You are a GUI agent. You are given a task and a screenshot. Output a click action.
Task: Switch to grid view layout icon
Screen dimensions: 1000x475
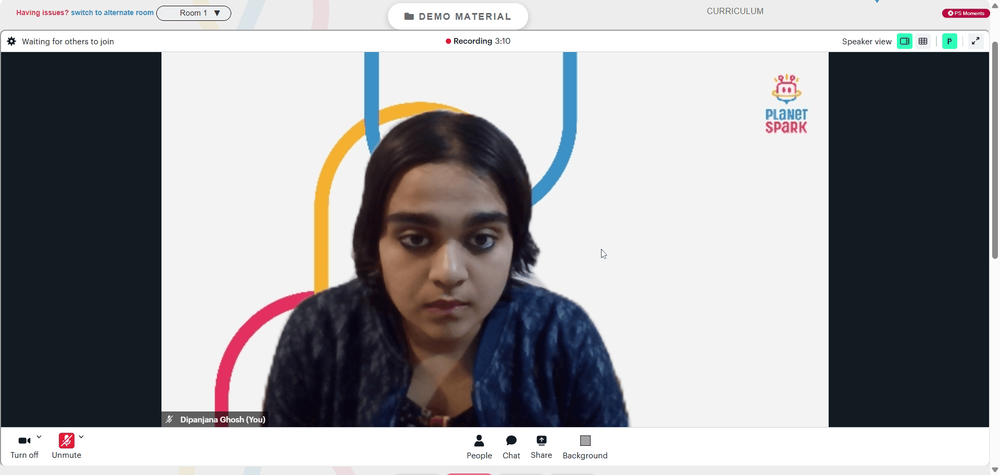click(923, 41)
